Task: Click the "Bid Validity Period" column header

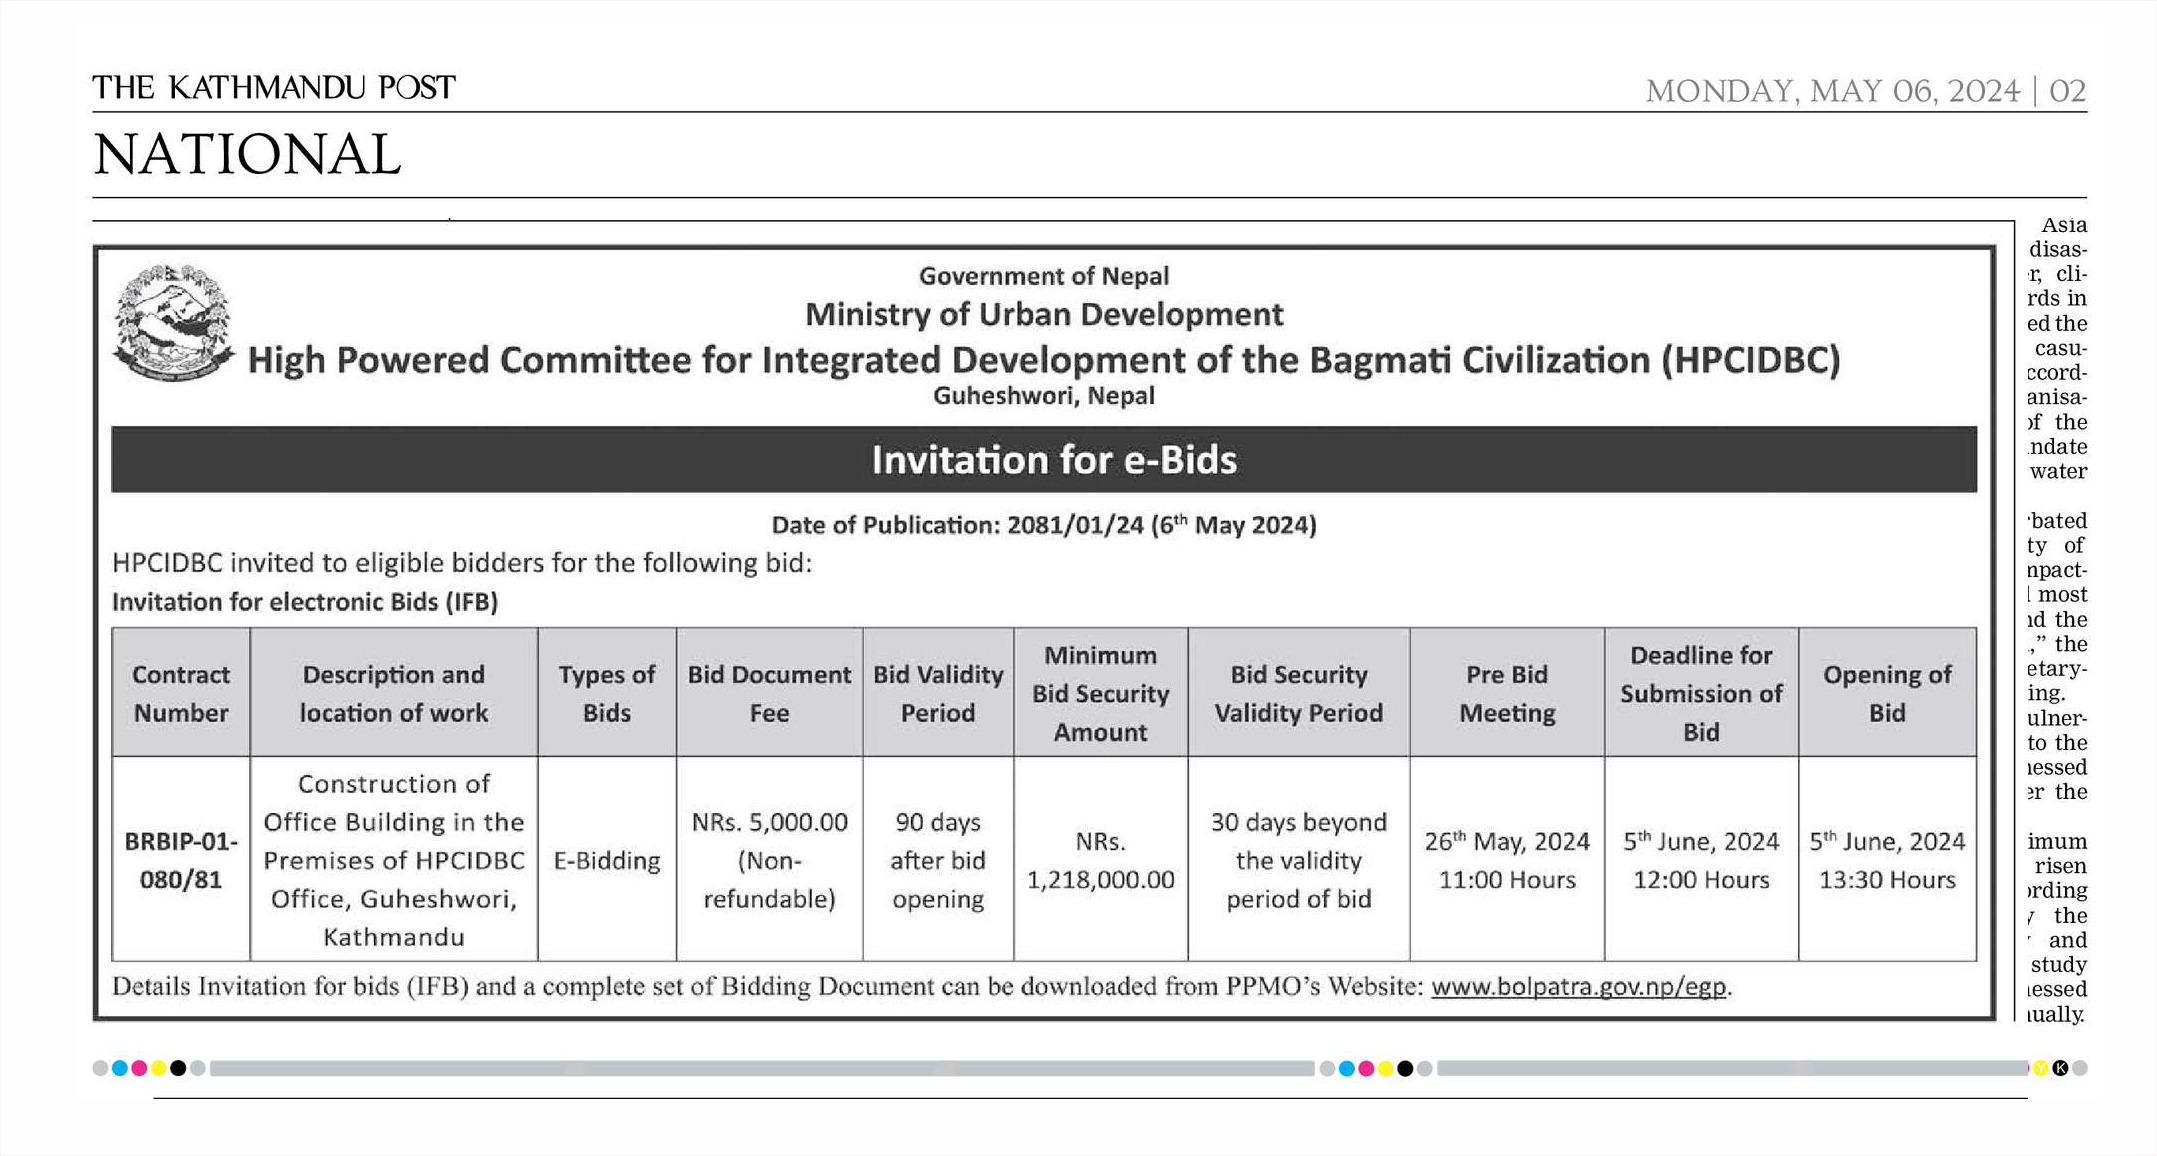Action: point(938,693)
